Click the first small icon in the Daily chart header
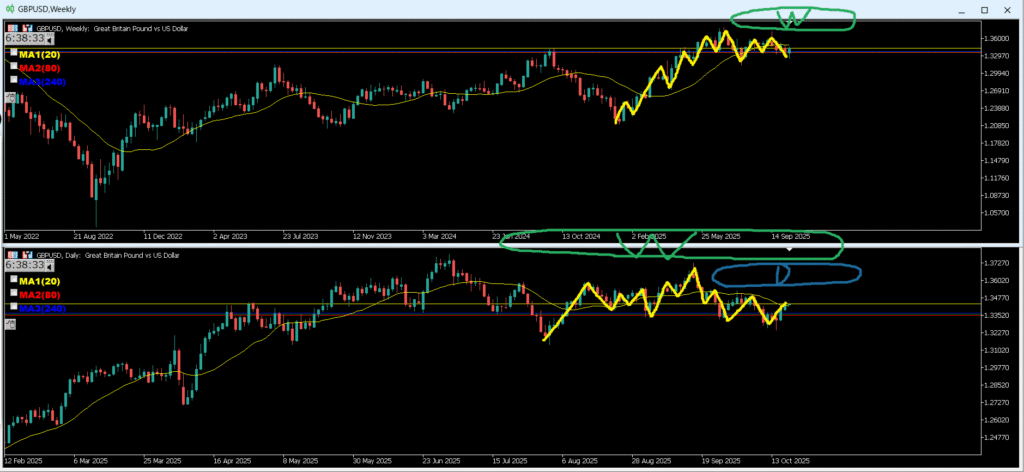The image size is (1024, 472). (10, 255)
